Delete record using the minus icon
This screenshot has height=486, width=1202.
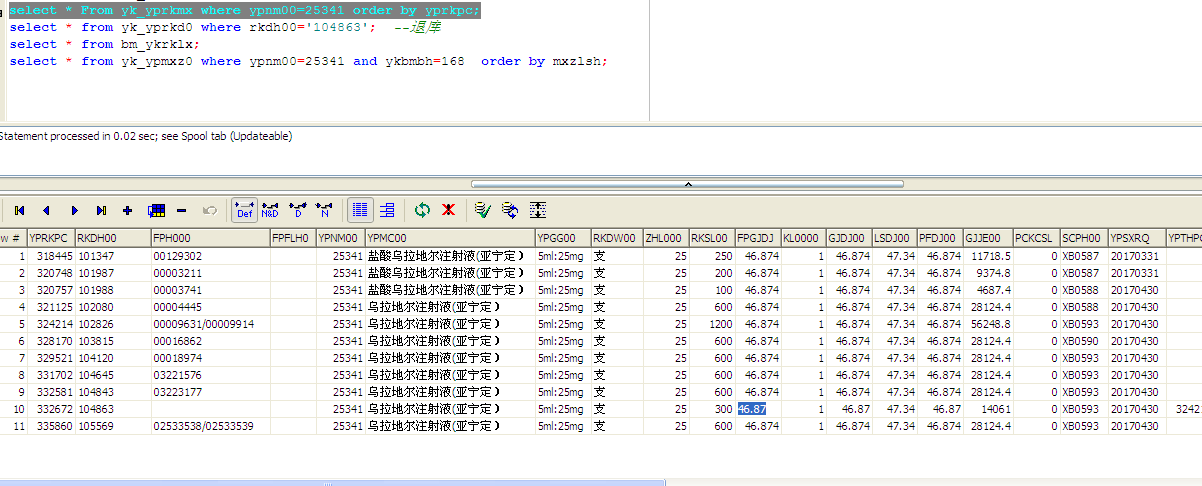coord(182,210)
